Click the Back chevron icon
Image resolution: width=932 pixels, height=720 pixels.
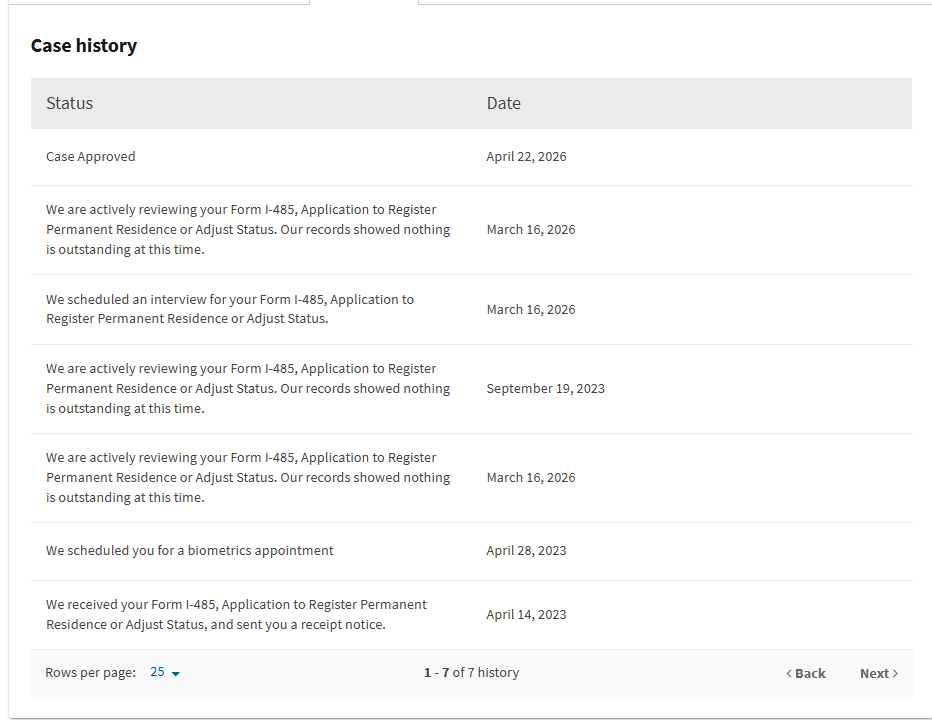pos(789,674)
